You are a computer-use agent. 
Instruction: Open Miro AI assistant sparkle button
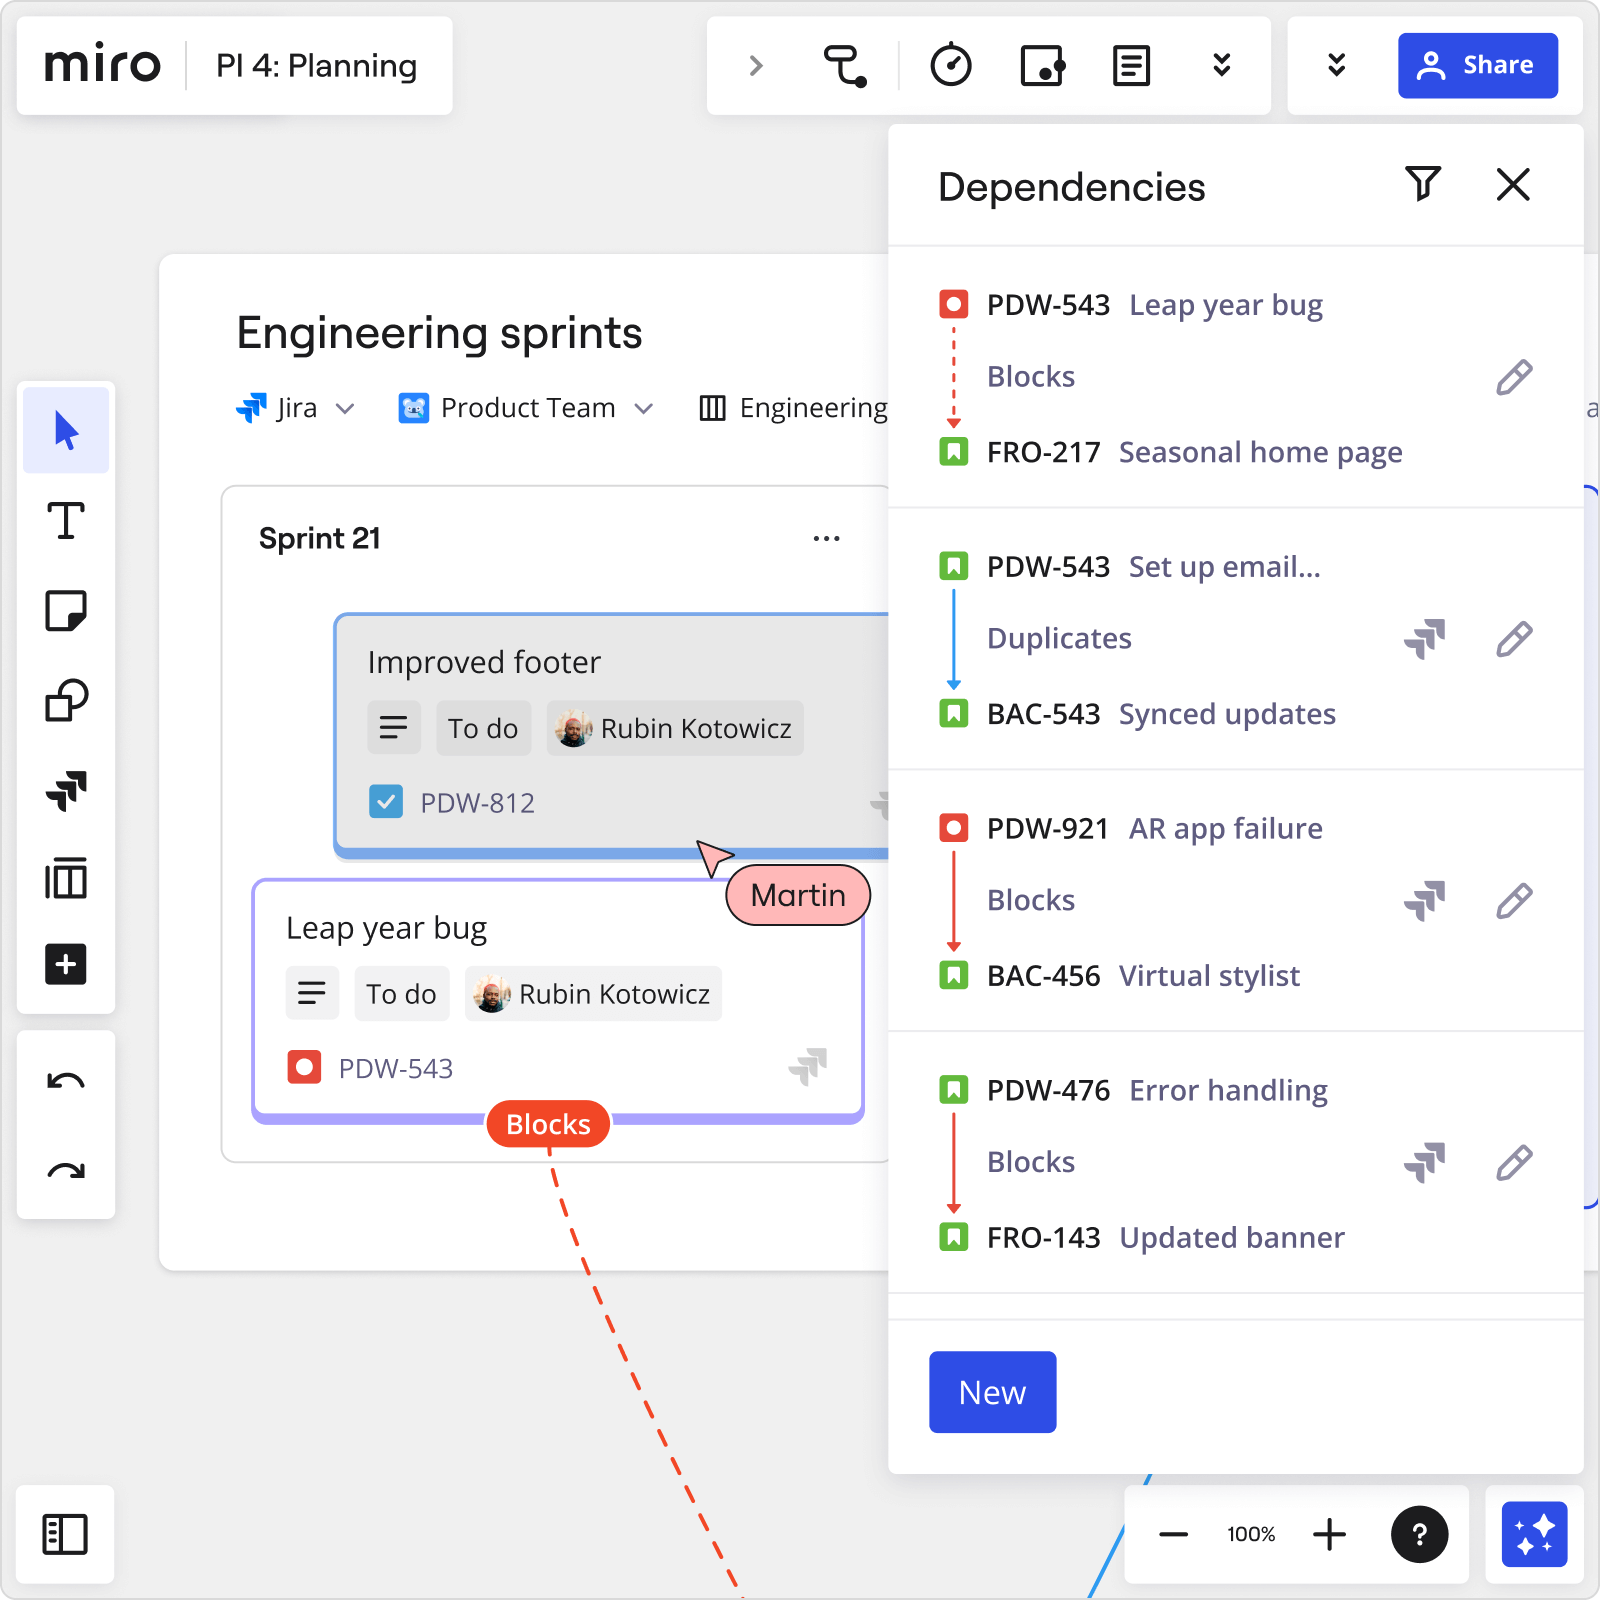1534,1534
